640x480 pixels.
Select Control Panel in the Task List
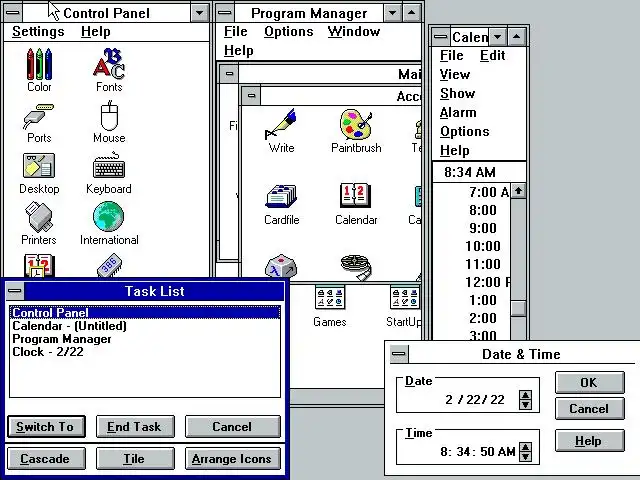[x=145, y=313]
